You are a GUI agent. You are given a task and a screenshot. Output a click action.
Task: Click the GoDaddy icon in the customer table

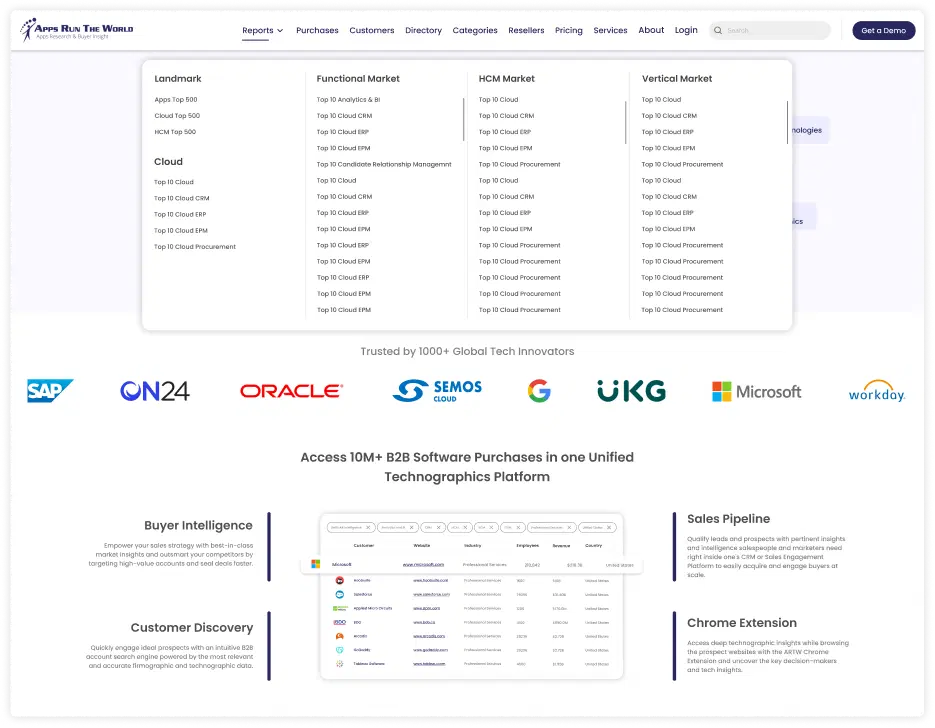tap(339, 650)
